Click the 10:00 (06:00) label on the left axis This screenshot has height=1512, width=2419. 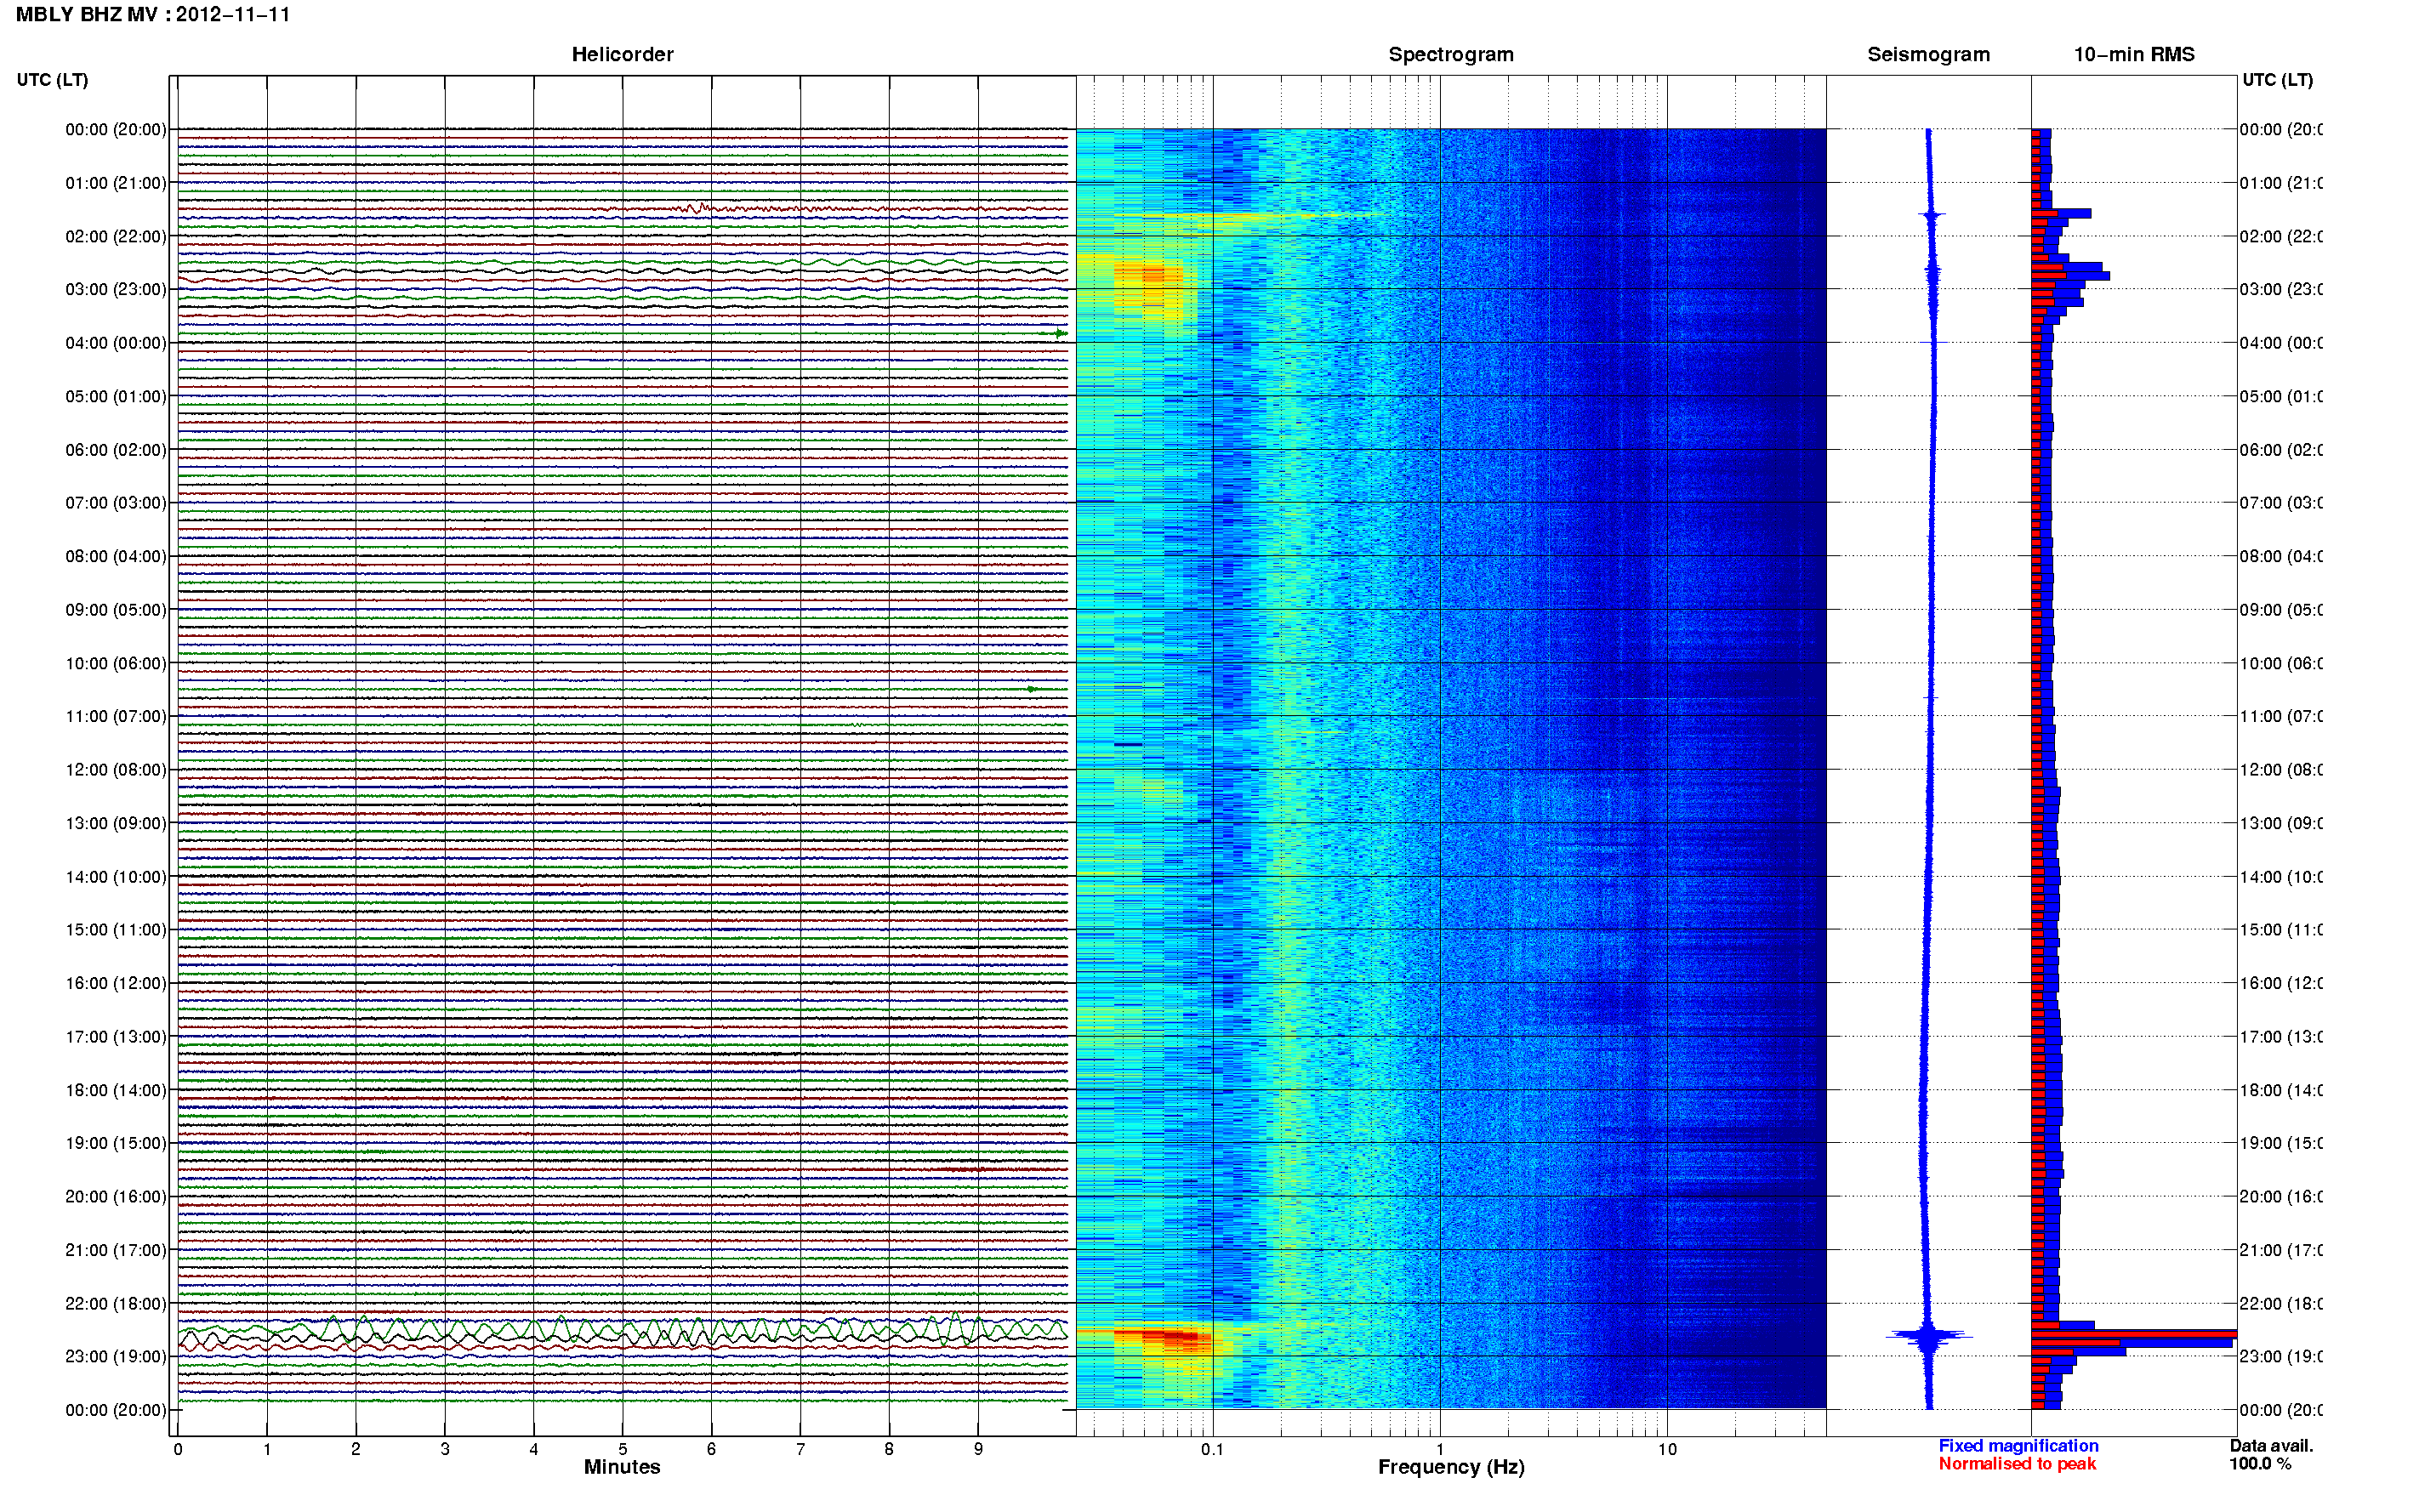tap(116, 664)
